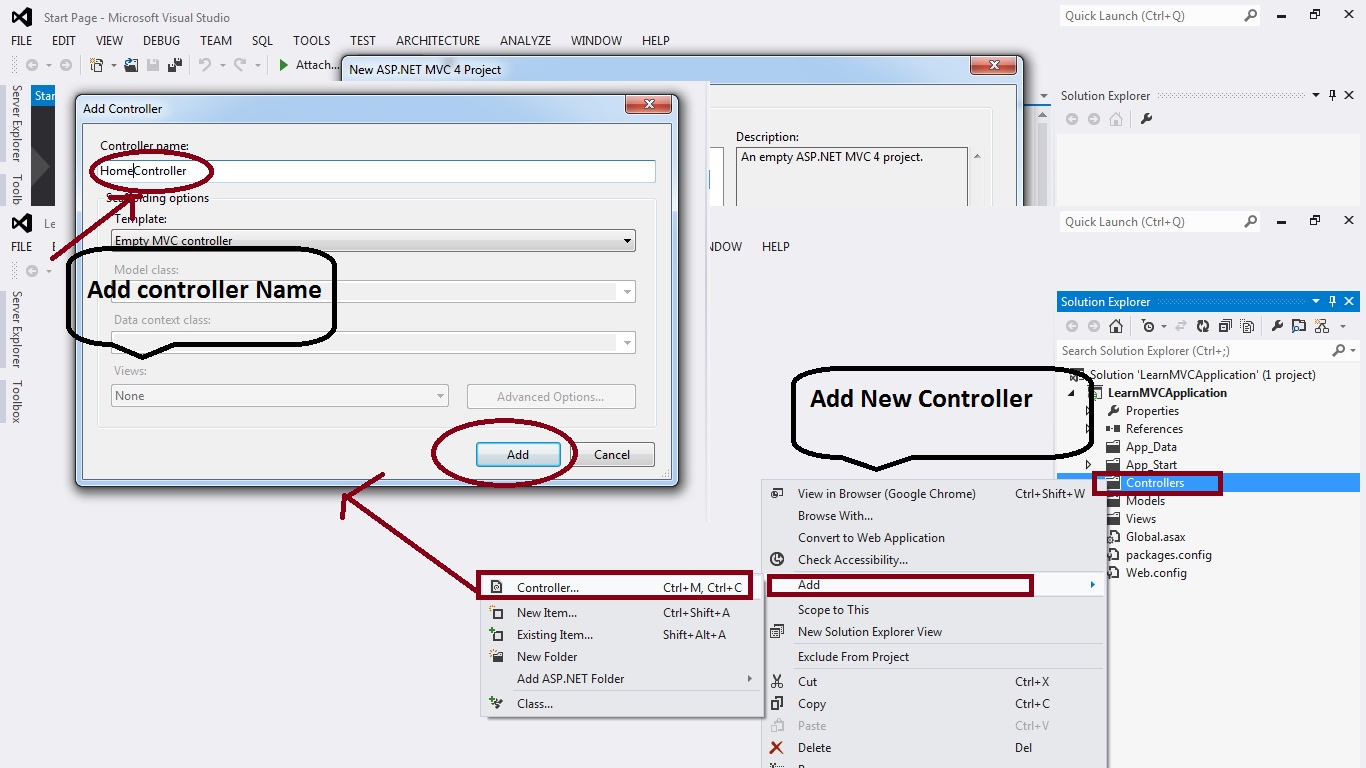
Task: Click Add button in Add Controller dialog
Action: tap(518, 454)
